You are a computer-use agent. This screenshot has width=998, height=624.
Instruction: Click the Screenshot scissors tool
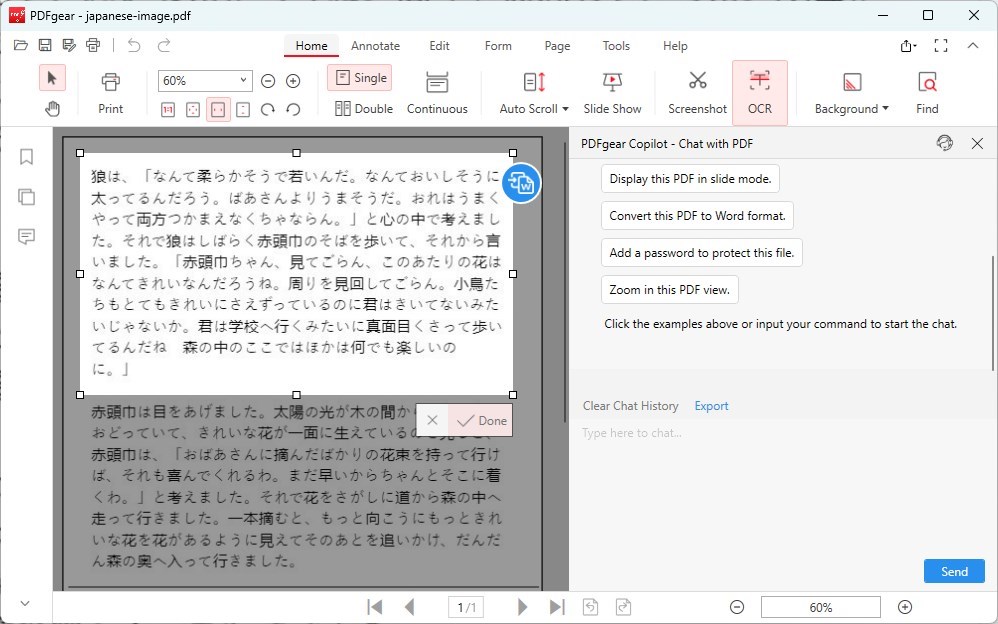pos(698,93)
